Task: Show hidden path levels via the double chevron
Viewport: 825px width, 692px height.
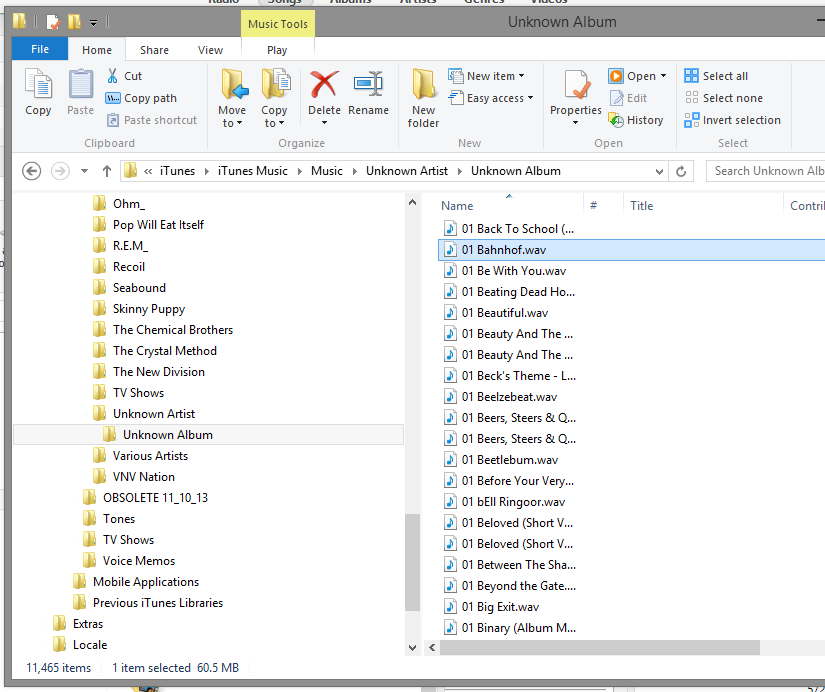Action: [148, 171]
